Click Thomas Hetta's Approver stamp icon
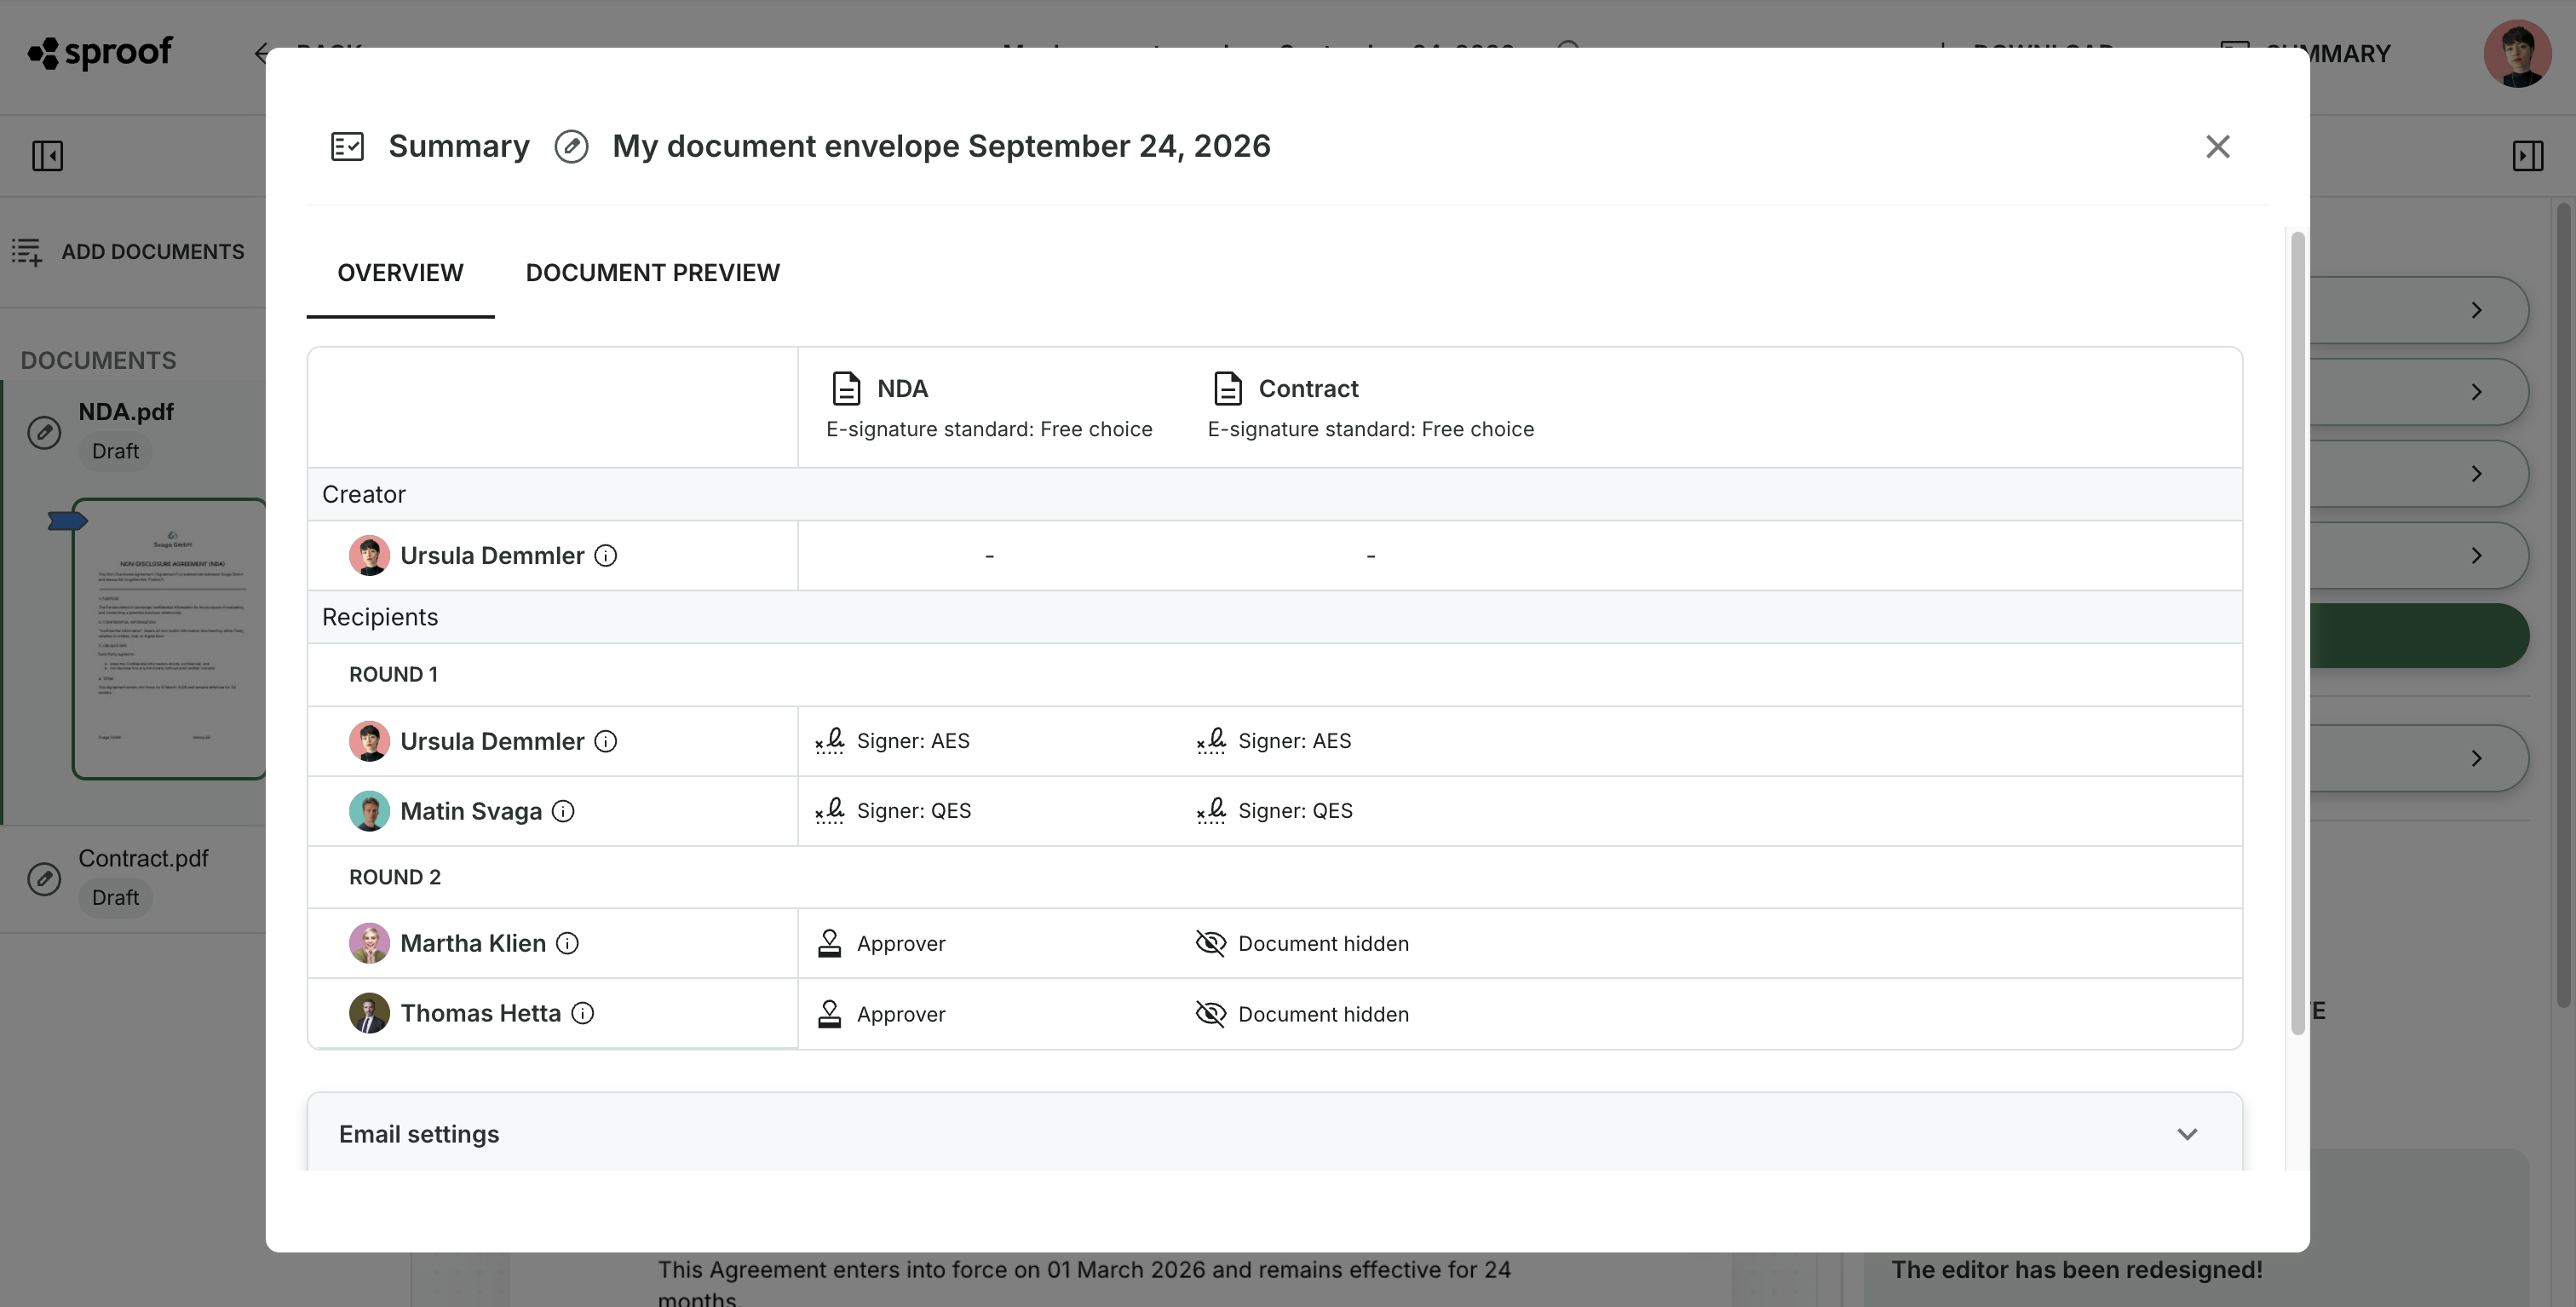The width and height of the screenshot is (2576, 1307). click(x=829, y=1013)
